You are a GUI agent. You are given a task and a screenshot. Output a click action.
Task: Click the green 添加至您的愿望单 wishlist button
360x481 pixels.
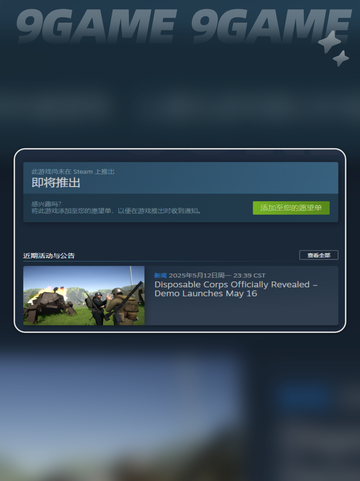291,208
